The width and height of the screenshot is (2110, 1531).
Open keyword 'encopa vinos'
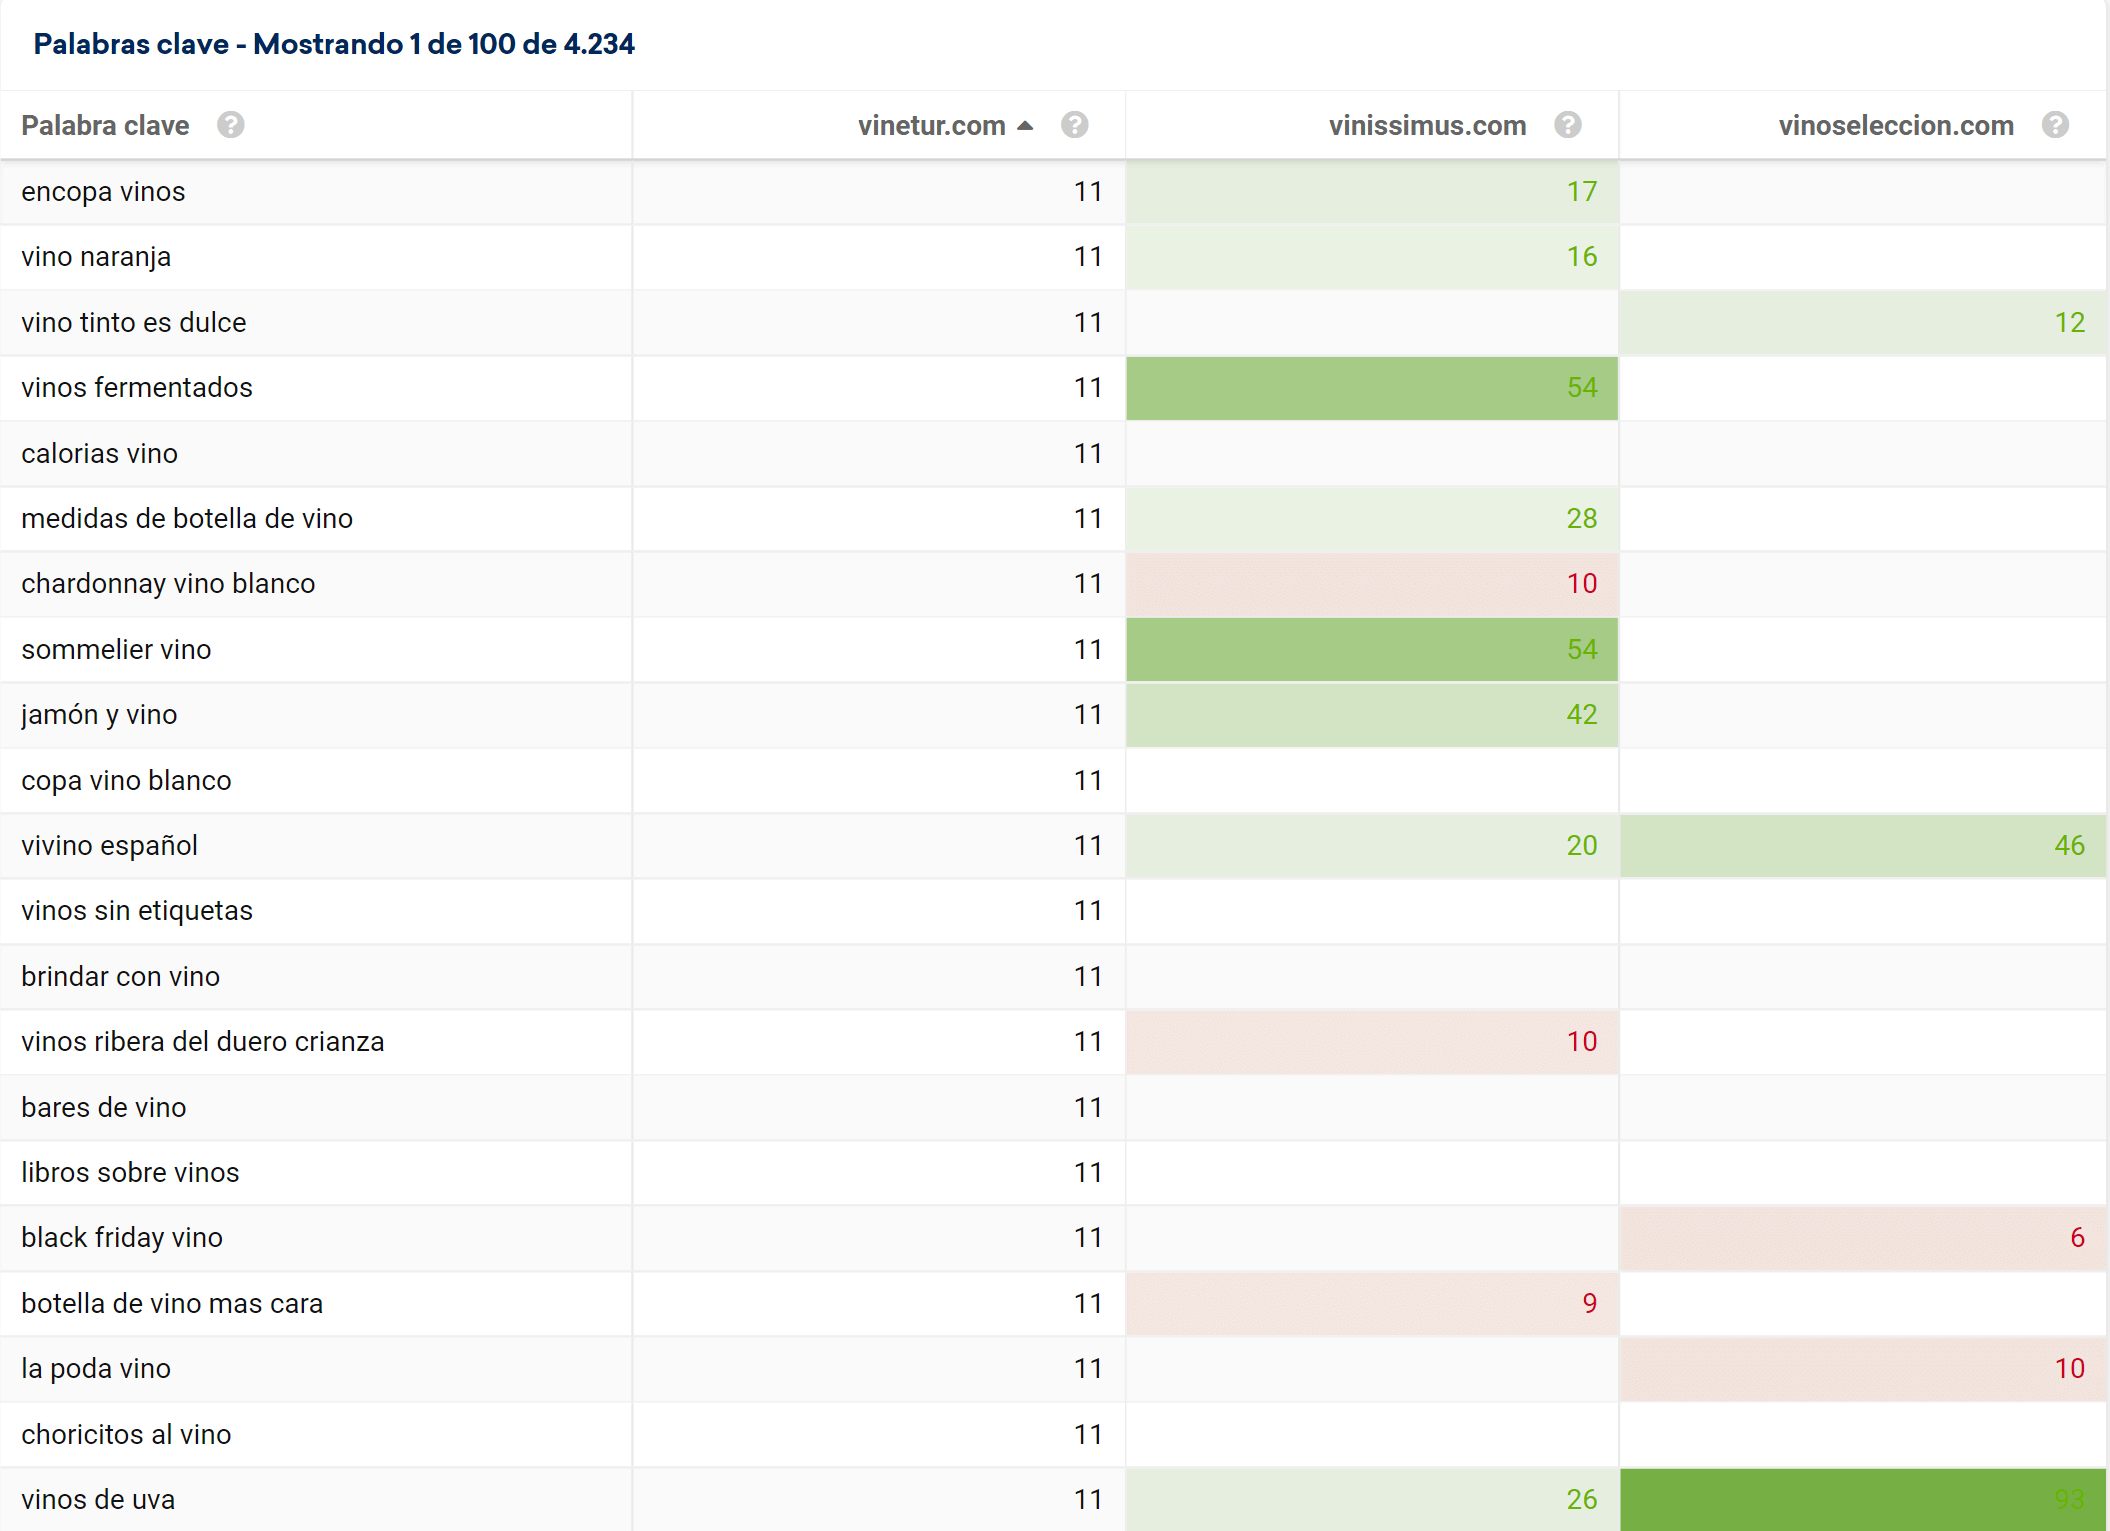(103, 191)
